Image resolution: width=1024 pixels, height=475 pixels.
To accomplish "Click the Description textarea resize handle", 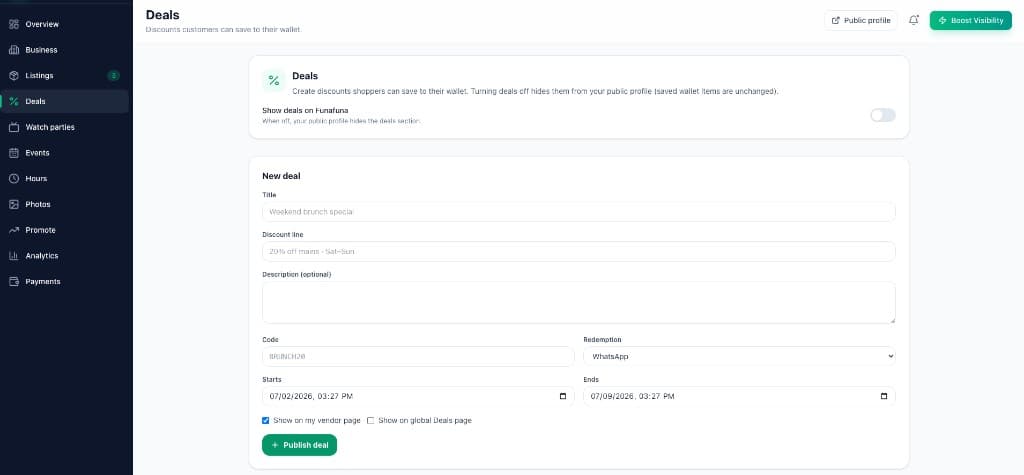I will 892,320.
